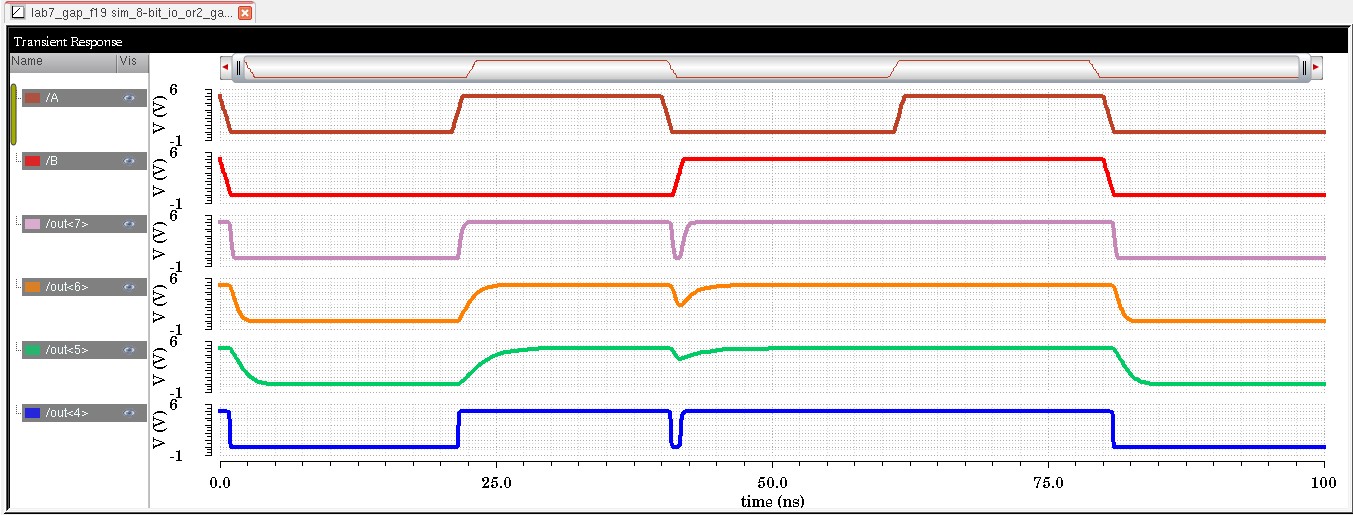Click the /out<7> pink color swatch
Viewport: 1353px width, 515px height.
pyautogui.click(x=33, y=224)
